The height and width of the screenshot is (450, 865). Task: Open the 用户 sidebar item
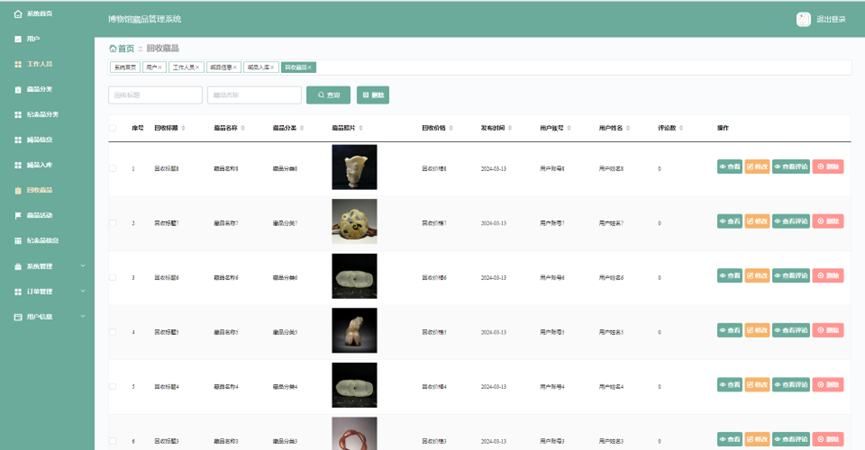(26, 39)
